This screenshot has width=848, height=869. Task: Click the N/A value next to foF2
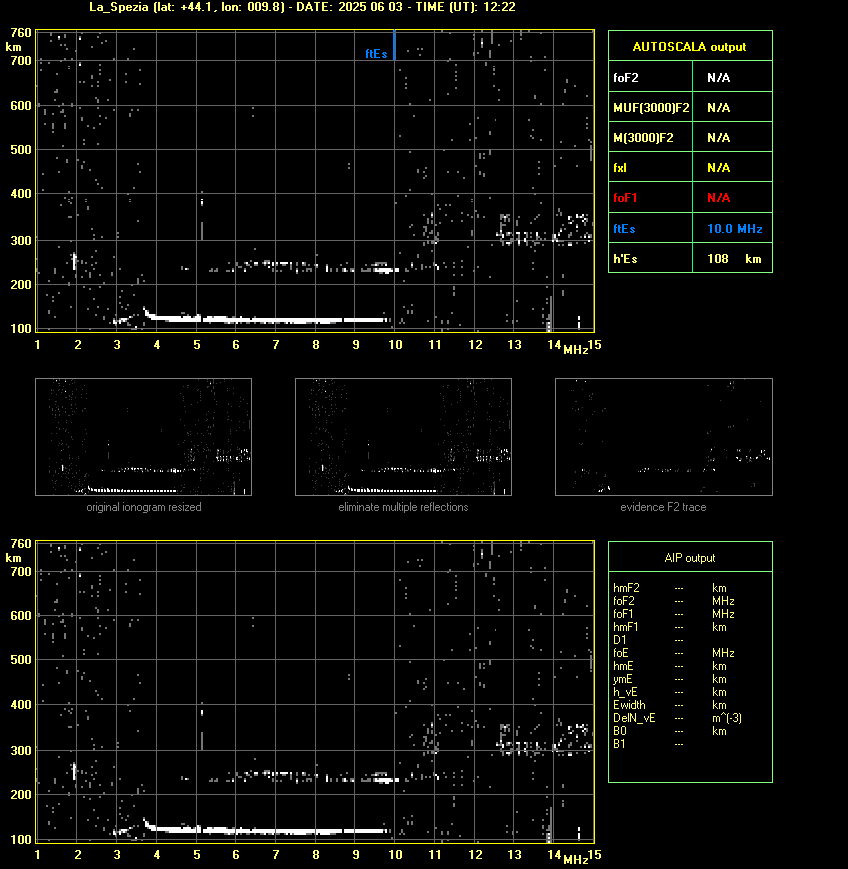[718, 78]
